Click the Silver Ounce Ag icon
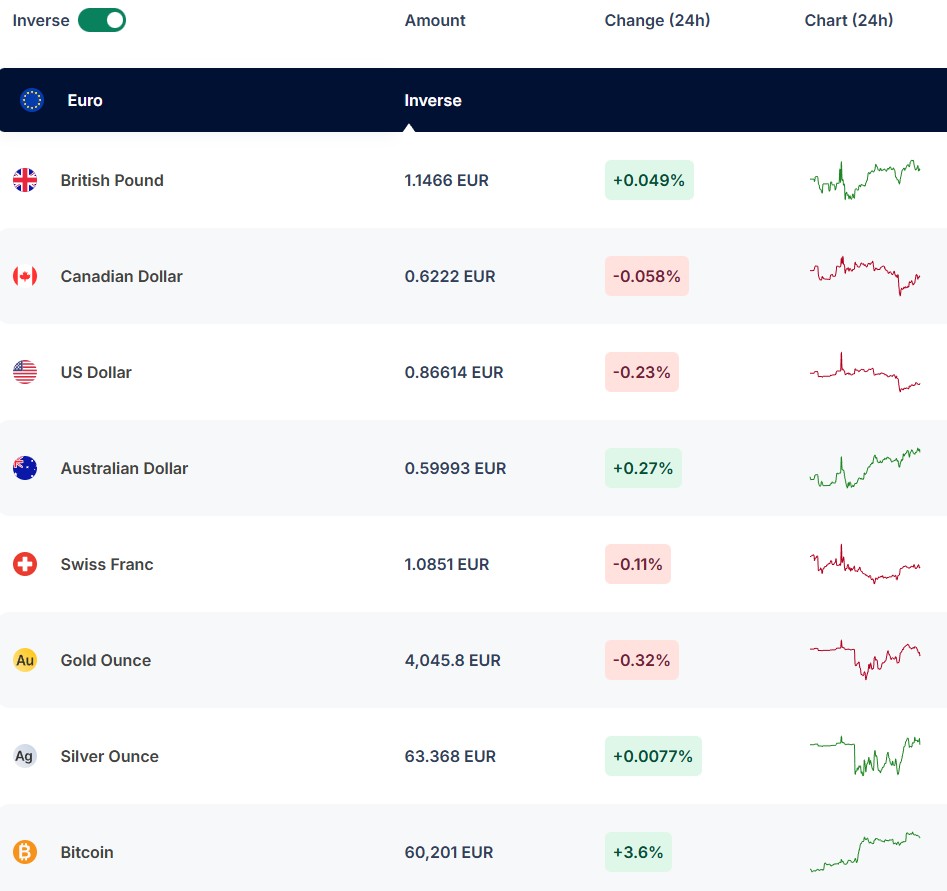Image resolution: width=947 pixels, height=891 pixels. click(25, 756)
